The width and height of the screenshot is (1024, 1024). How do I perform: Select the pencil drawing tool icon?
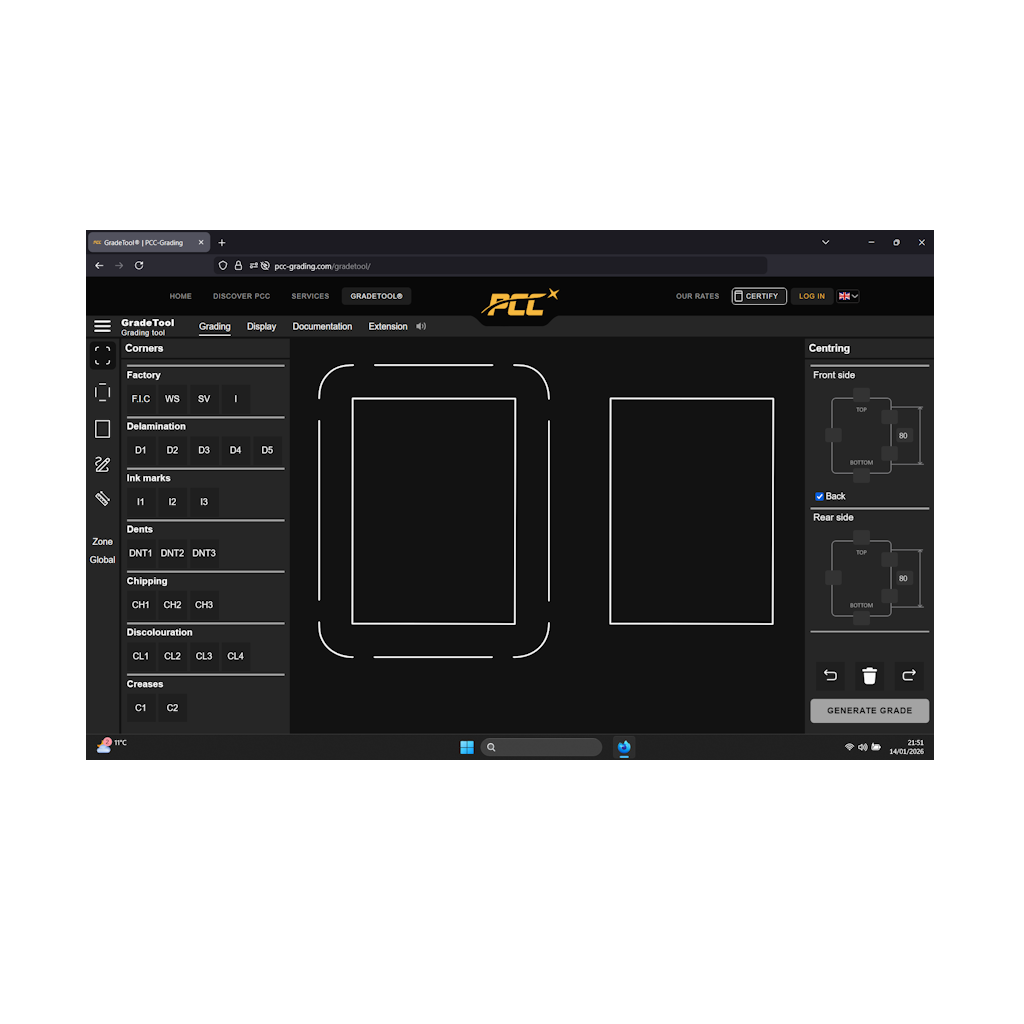[x=103, y=464]
